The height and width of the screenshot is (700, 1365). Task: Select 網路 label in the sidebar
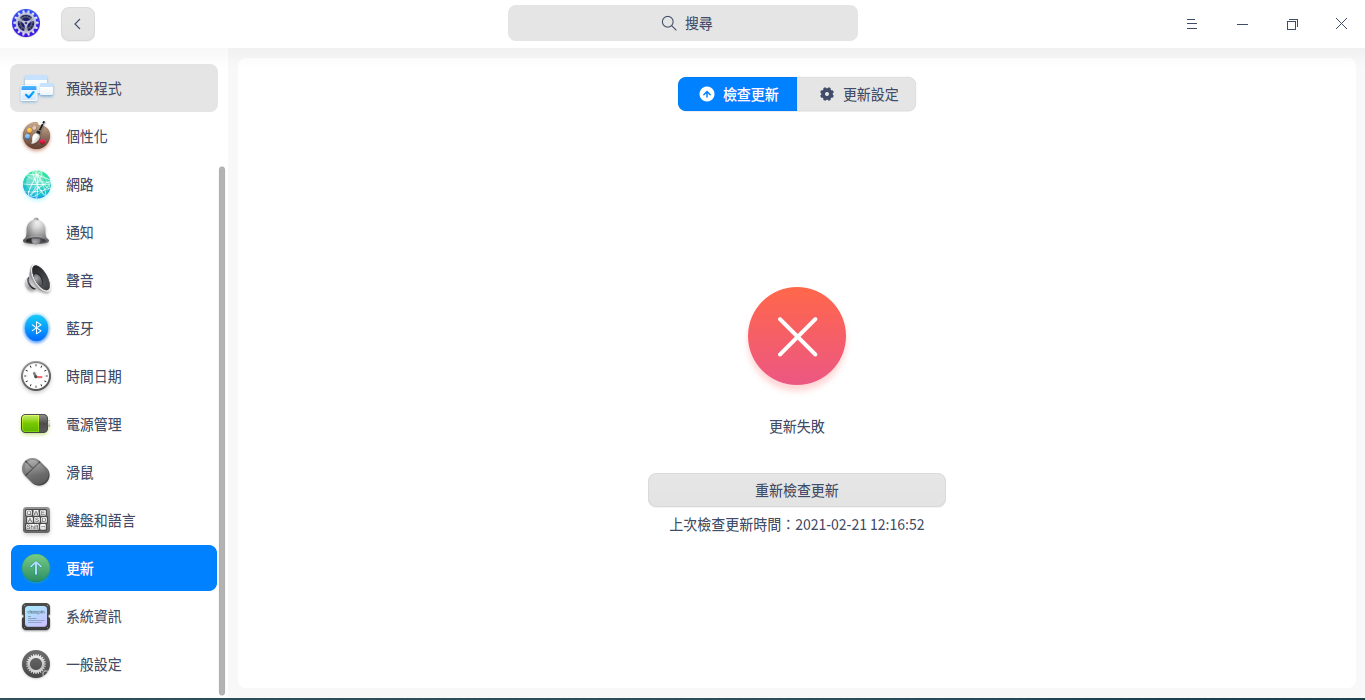point(80,185)
